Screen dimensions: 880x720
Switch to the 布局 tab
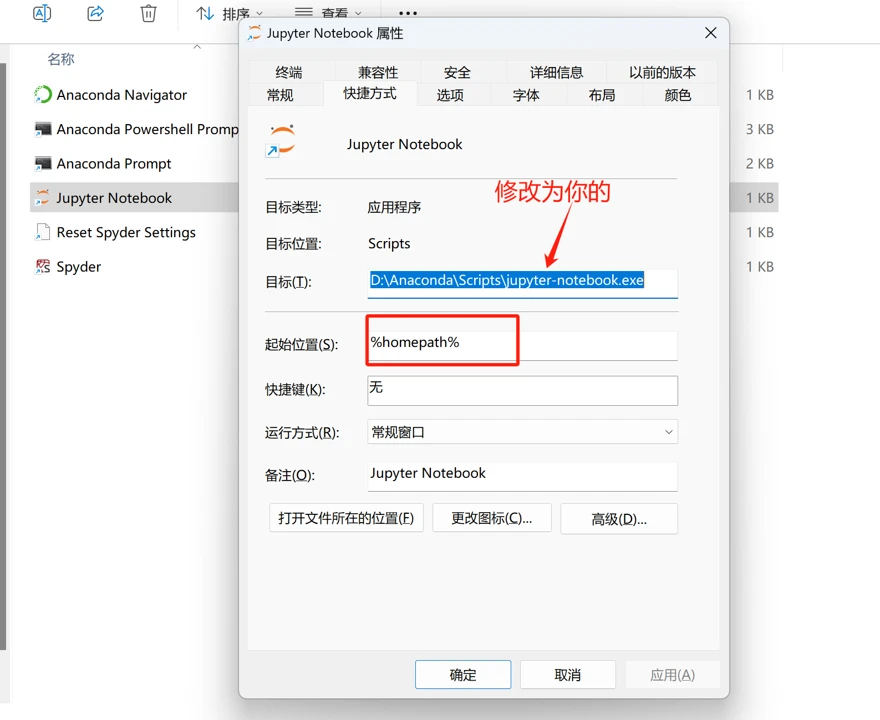602,95
